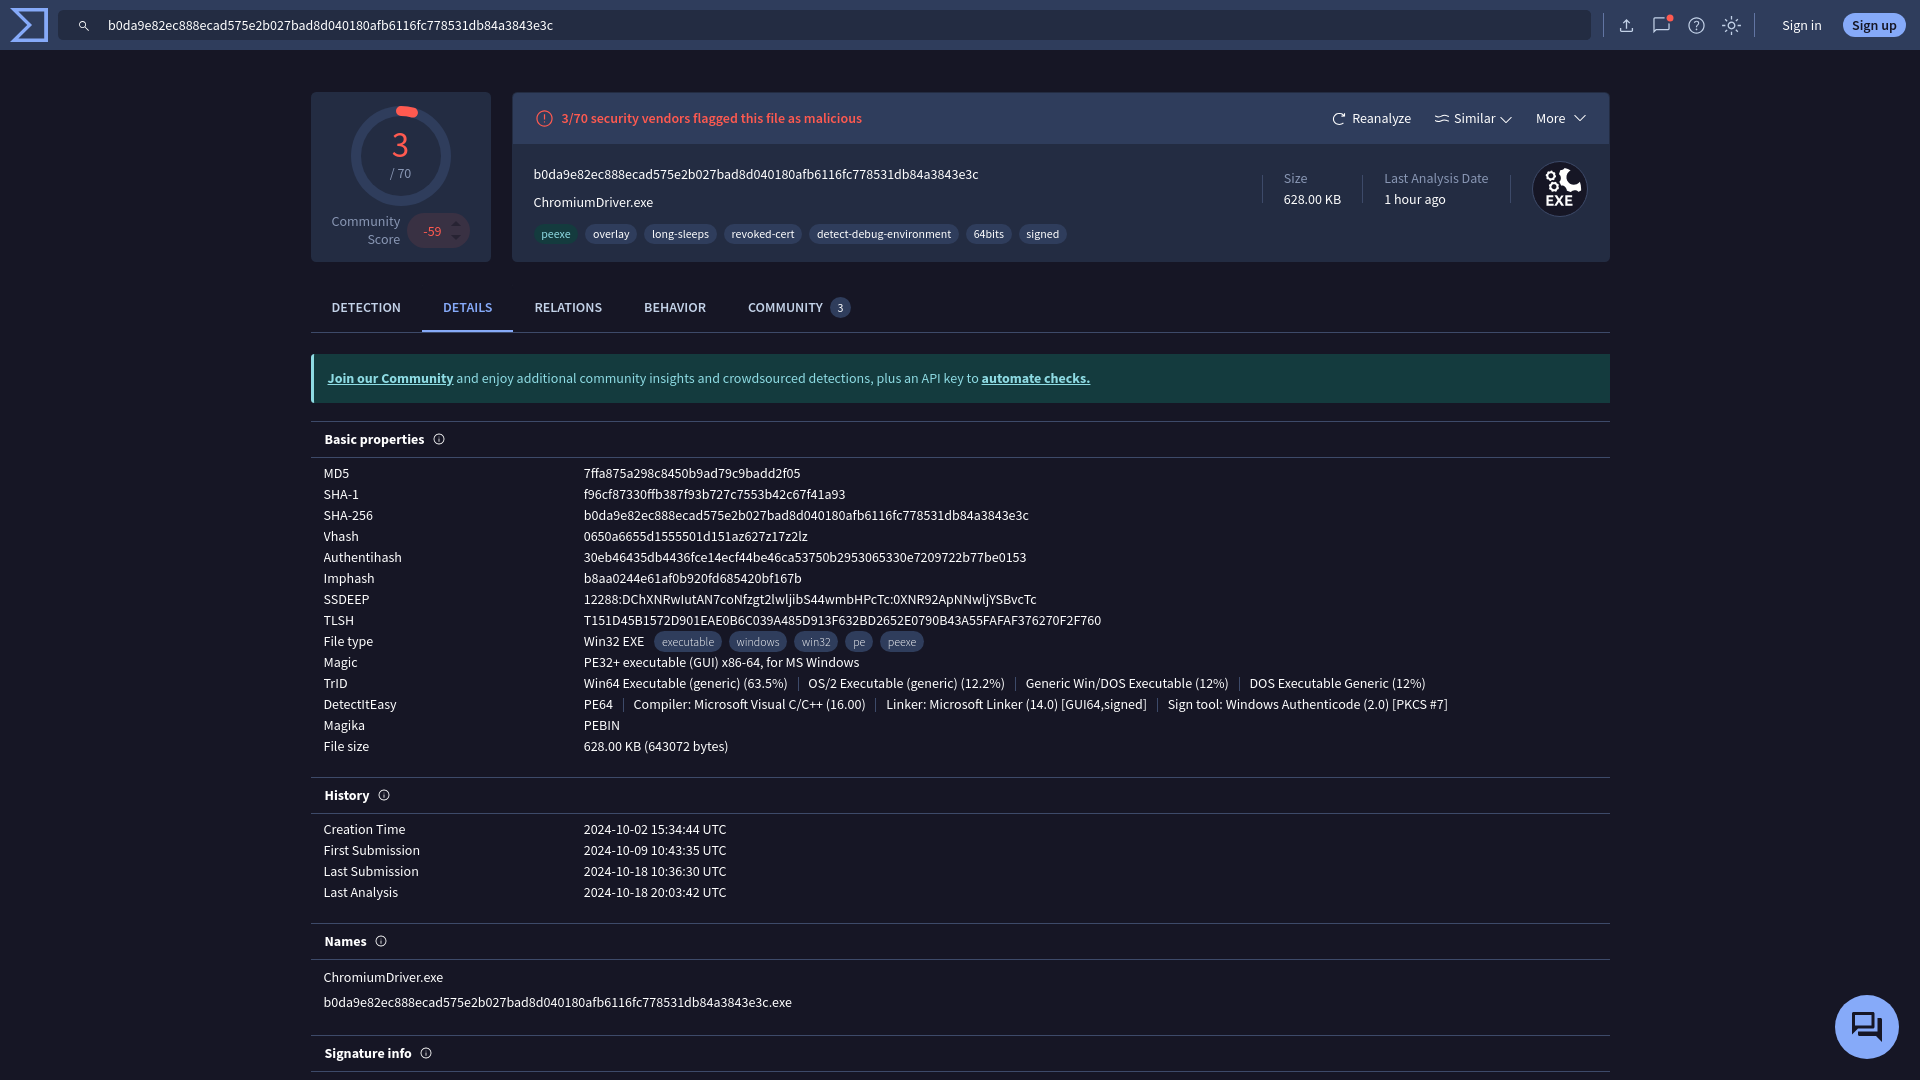
Task: Go to the BEHAVIOR tab
Action: point(675,308)
